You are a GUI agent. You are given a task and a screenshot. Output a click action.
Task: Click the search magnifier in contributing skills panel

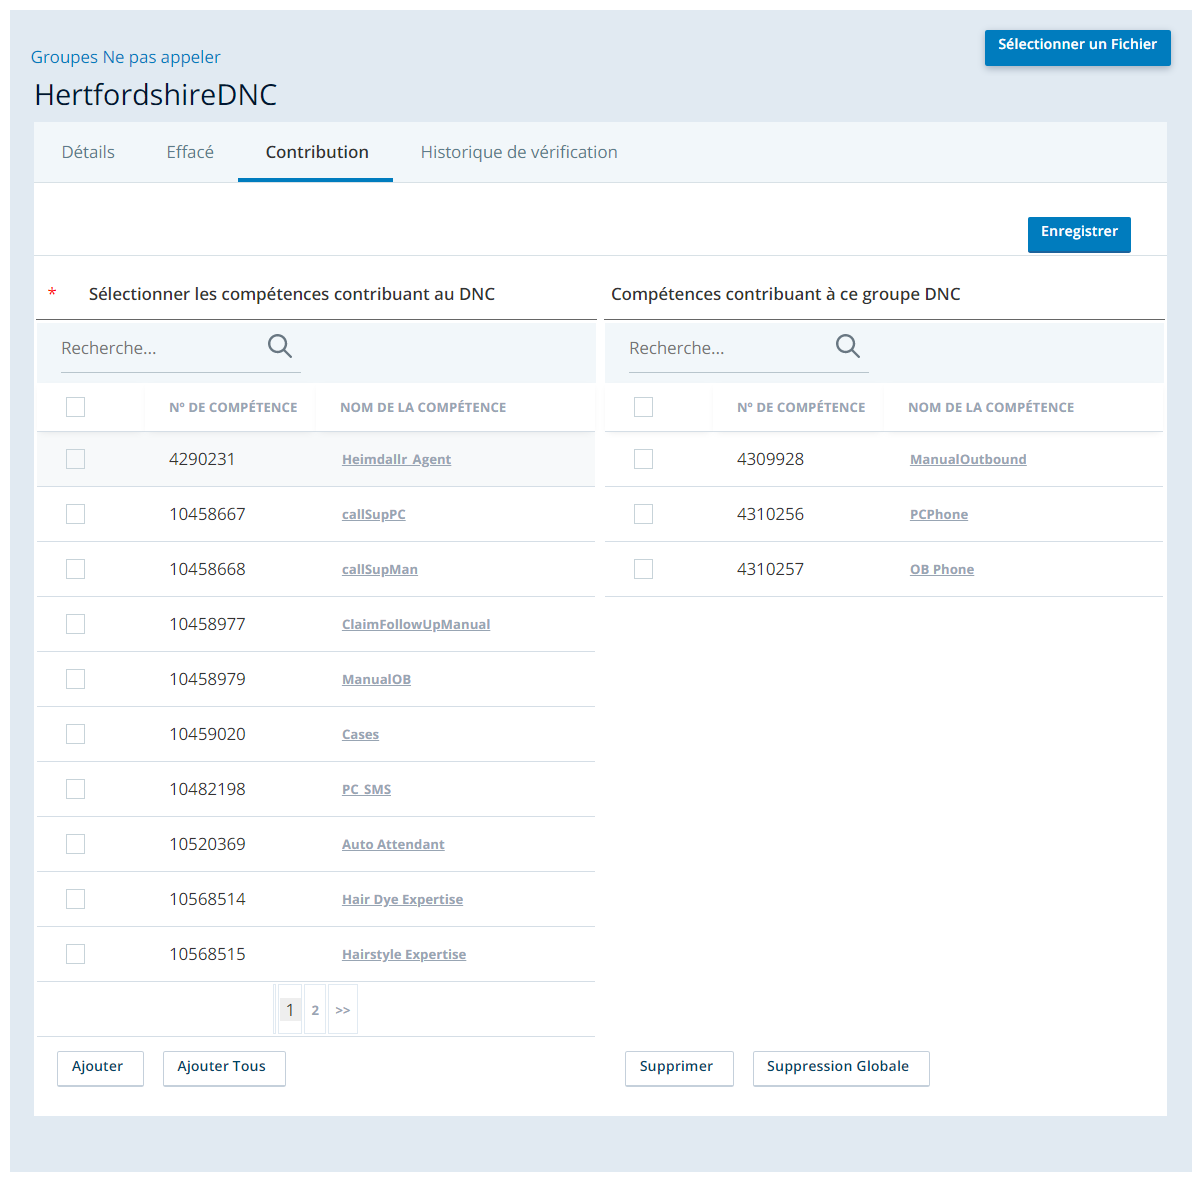[x=848, y=346]
